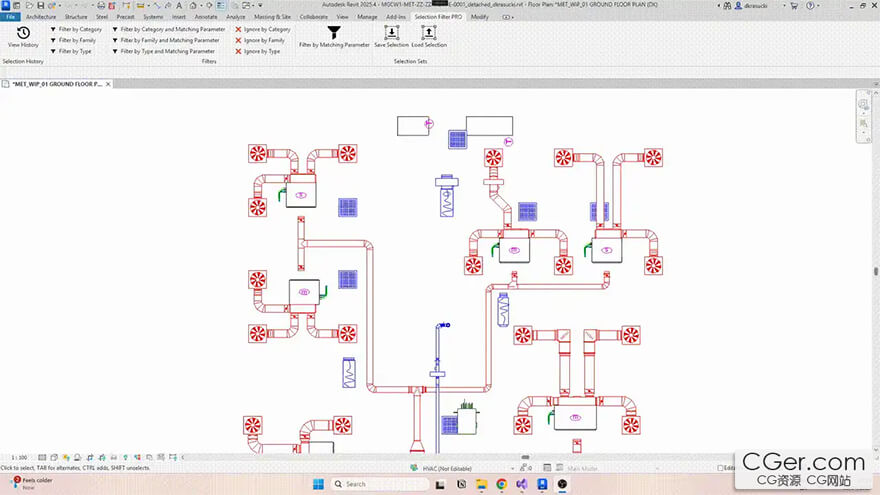880x495 pixels.
Task: Expand the quick access toolbar customize arrow
Action: [x=260, y=6]
